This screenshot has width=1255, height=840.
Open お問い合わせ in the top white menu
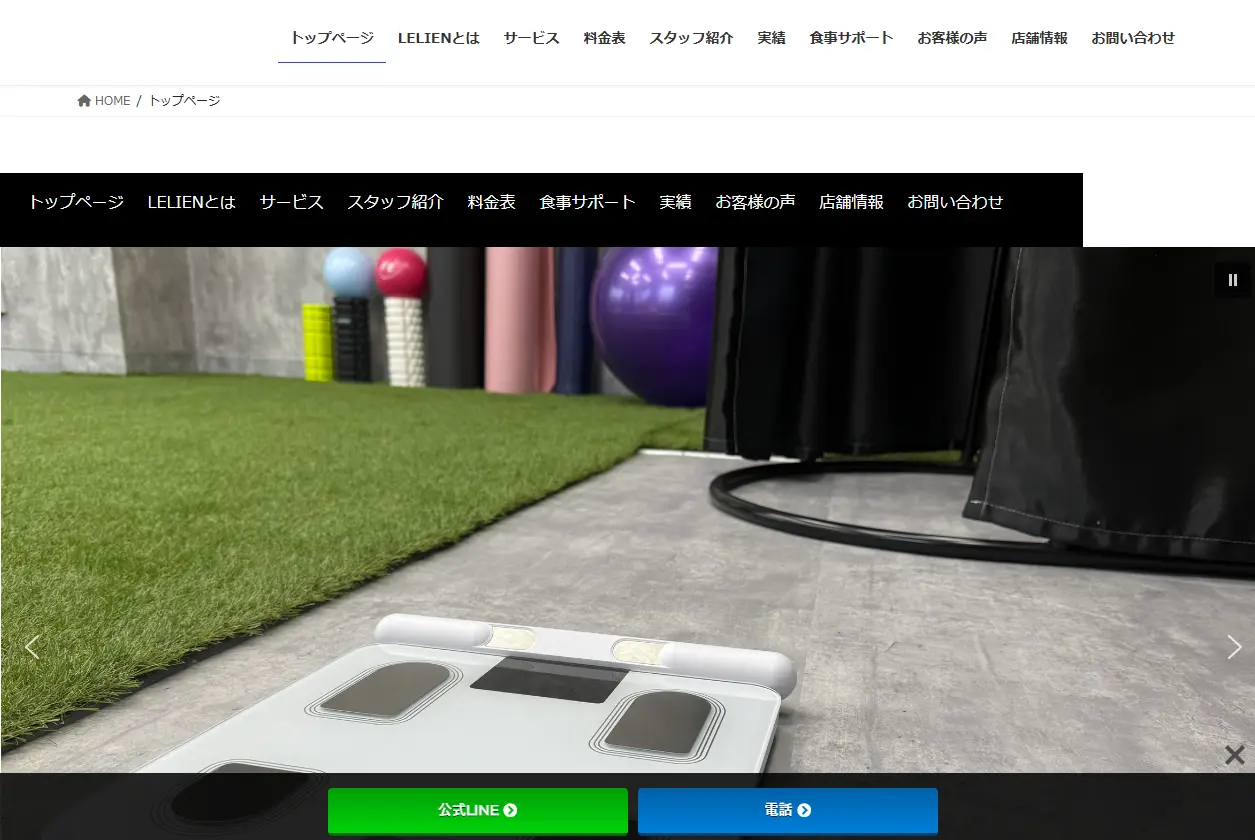1133,38
